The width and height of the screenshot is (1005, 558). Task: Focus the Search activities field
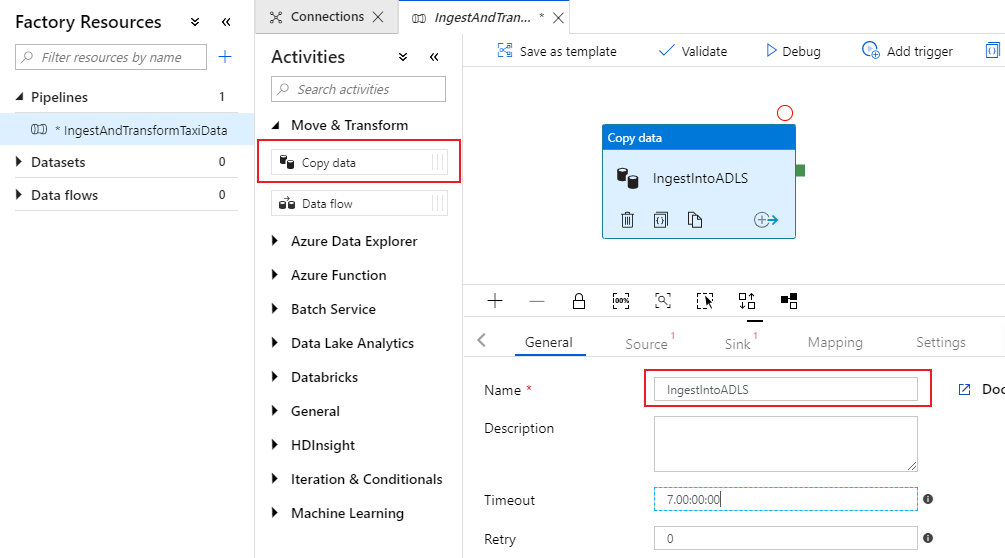(358, 89)
